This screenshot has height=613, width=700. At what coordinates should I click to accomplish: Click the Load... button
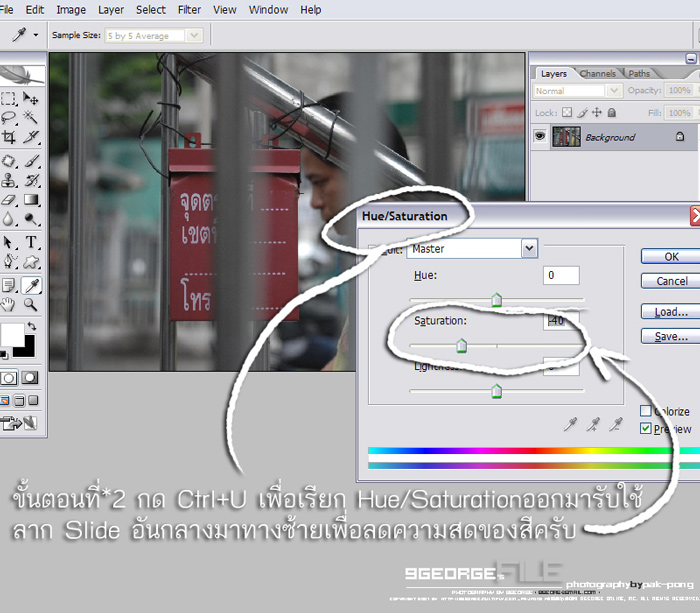(671, 312)
